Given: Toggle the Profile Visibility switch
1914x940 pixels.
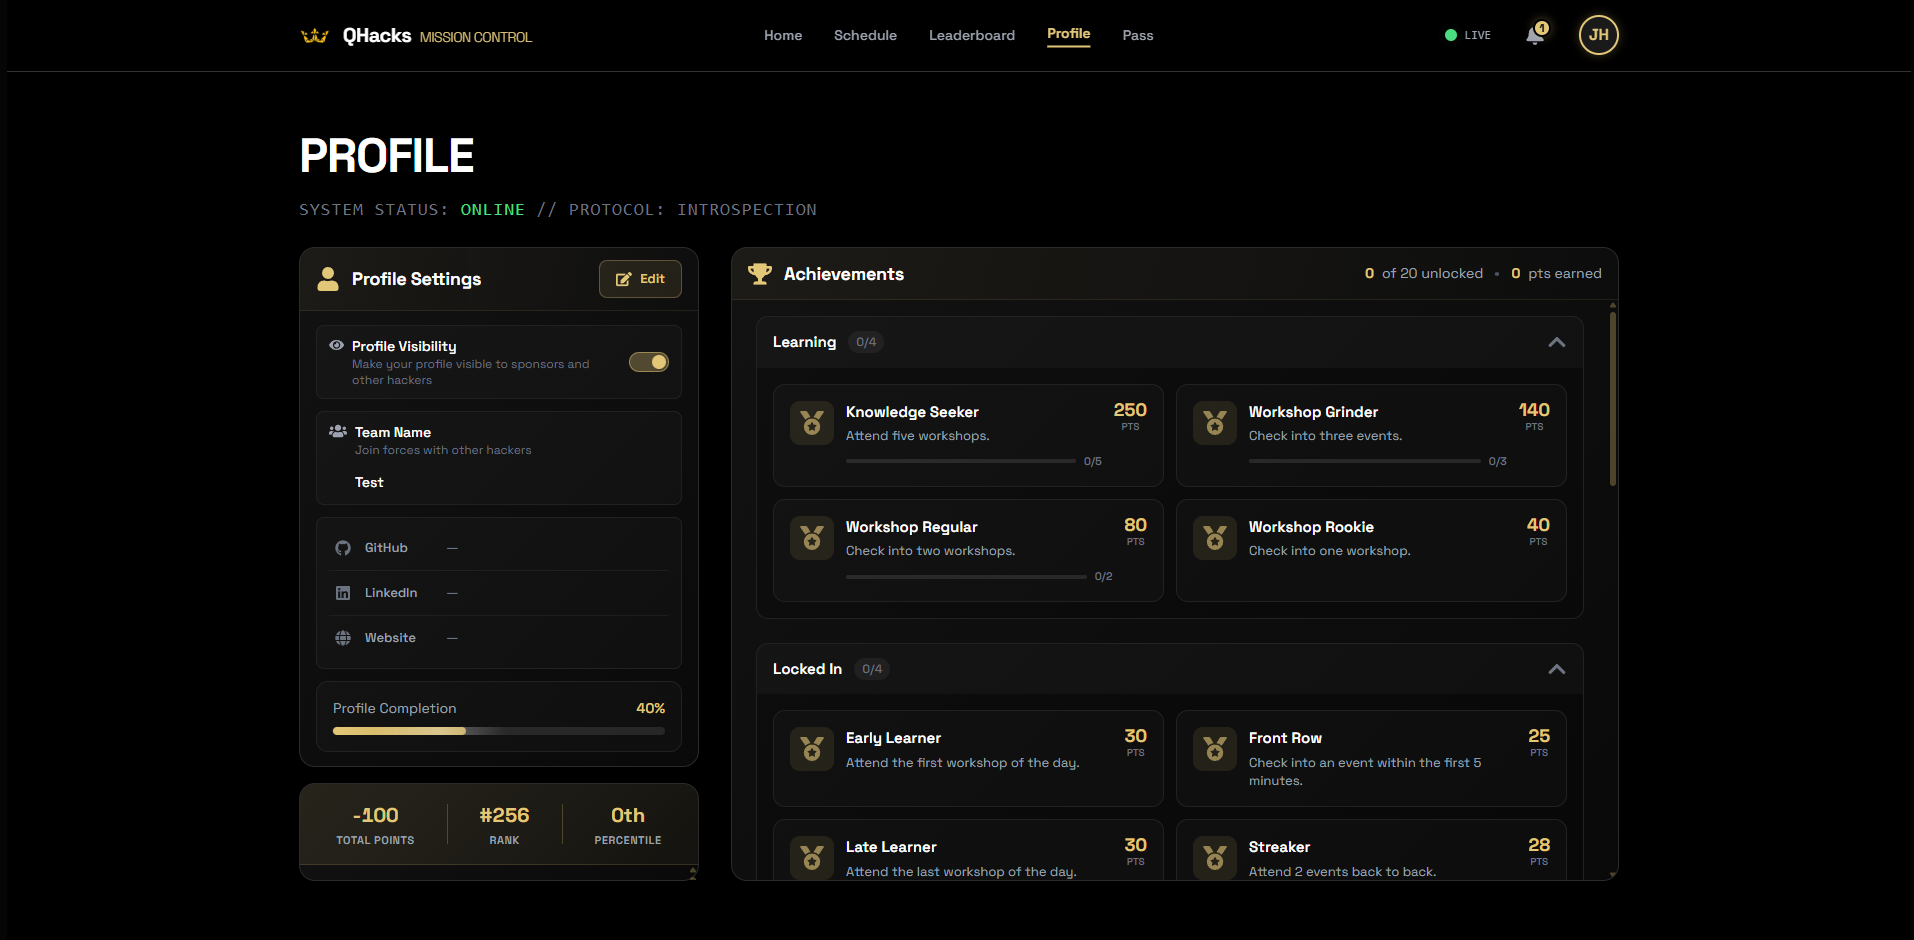Looking at the screenshot, I should [648, 362].
